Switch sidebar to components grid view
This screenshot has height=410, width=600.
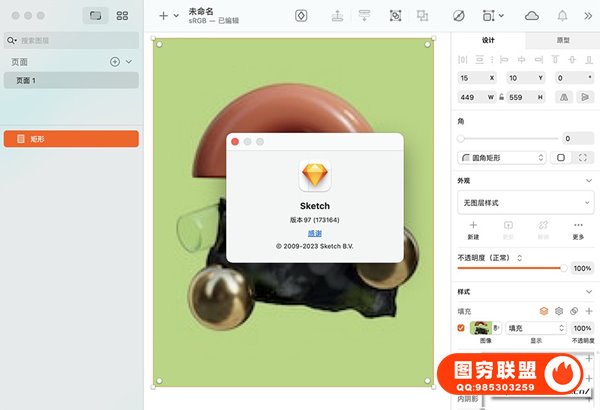(x=122, y=16)
